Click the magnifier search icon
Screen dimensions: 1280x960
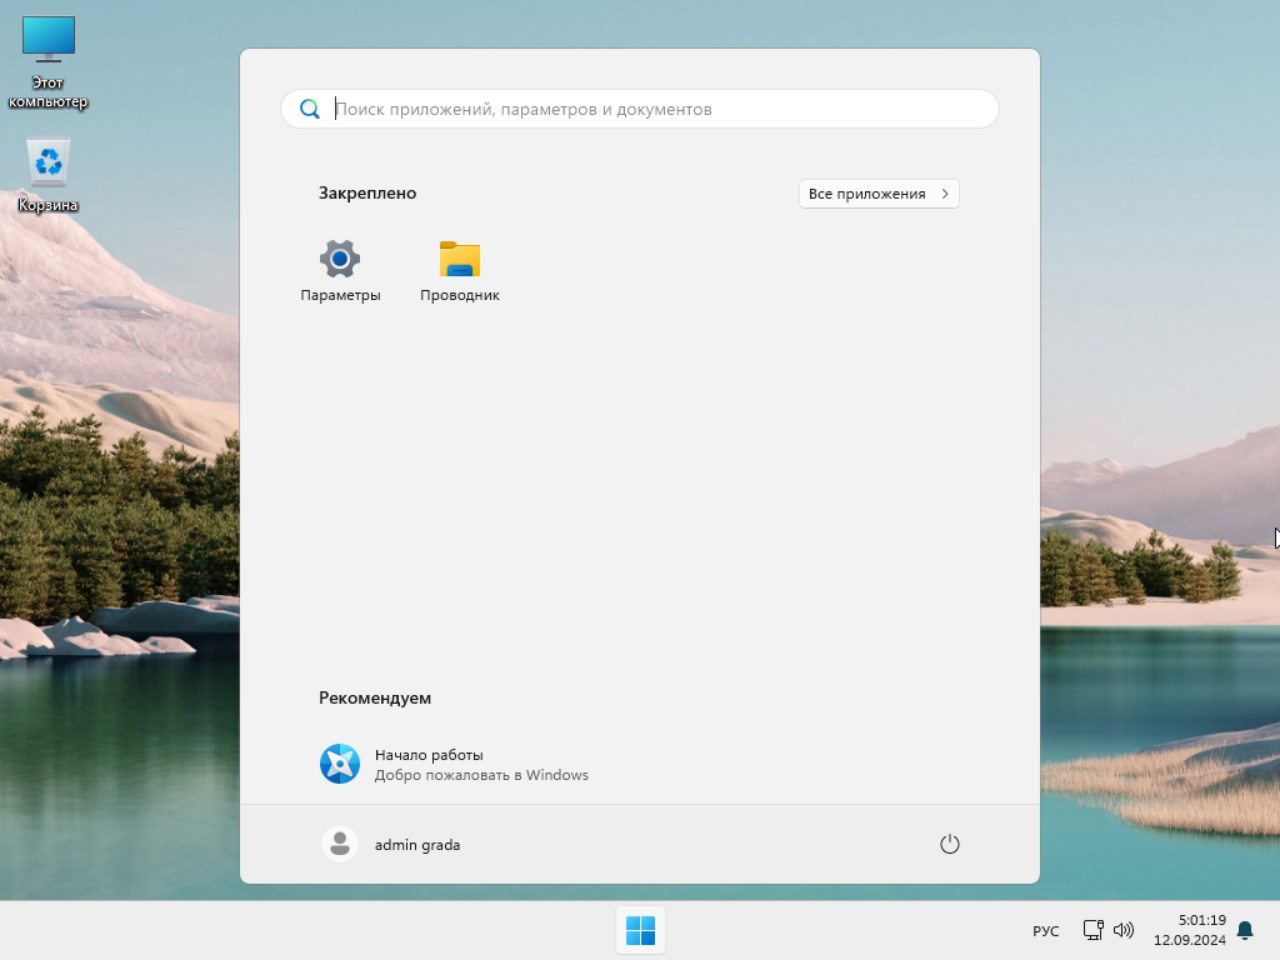[310, 109]
